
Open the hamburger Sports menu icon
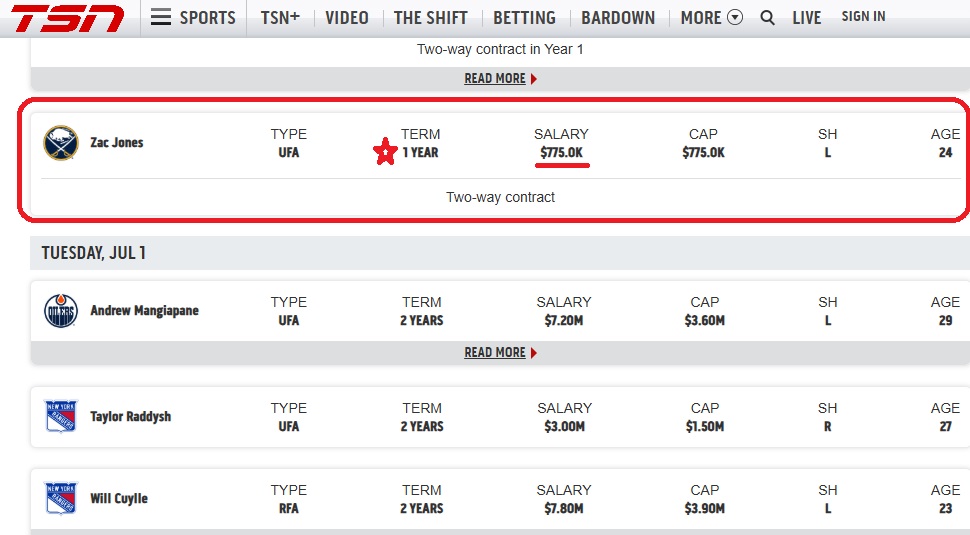[161, 17]
